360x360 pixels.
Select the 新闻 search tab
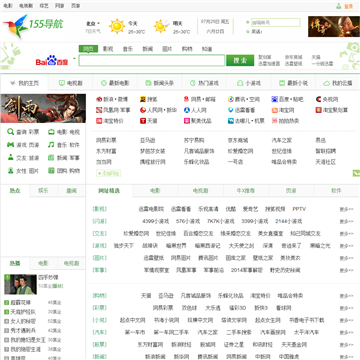148,49
